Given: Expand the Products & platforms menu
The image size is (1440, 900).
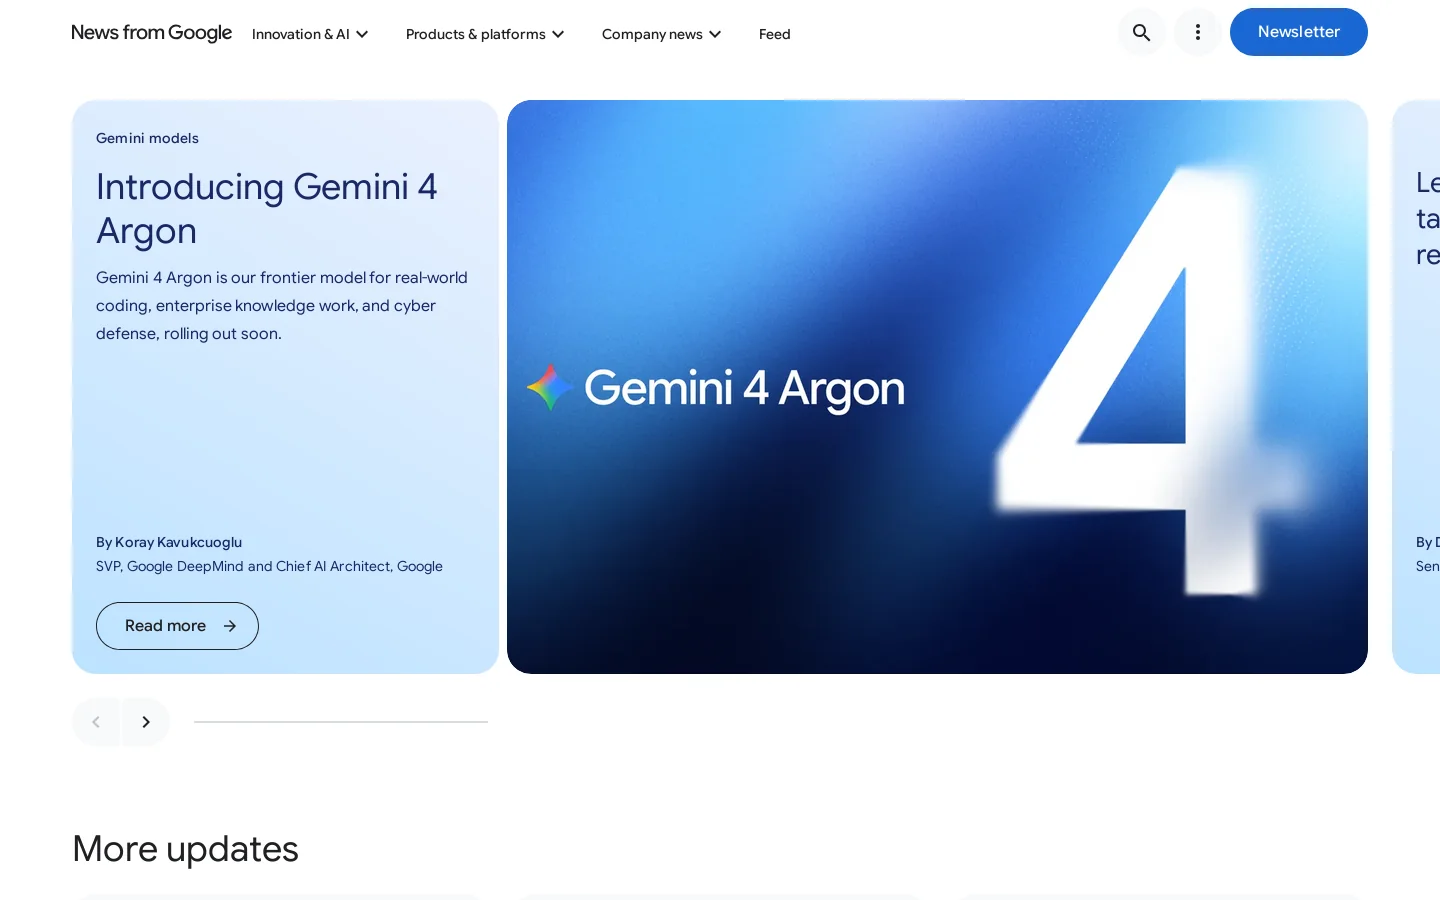Looking at the screenshot, I should coord(485,34).
